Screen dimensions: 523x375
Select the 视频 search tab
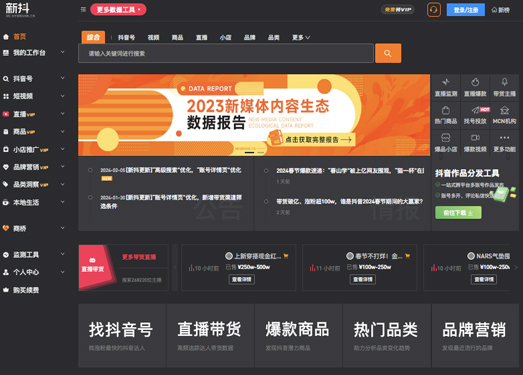coord(153,38)
